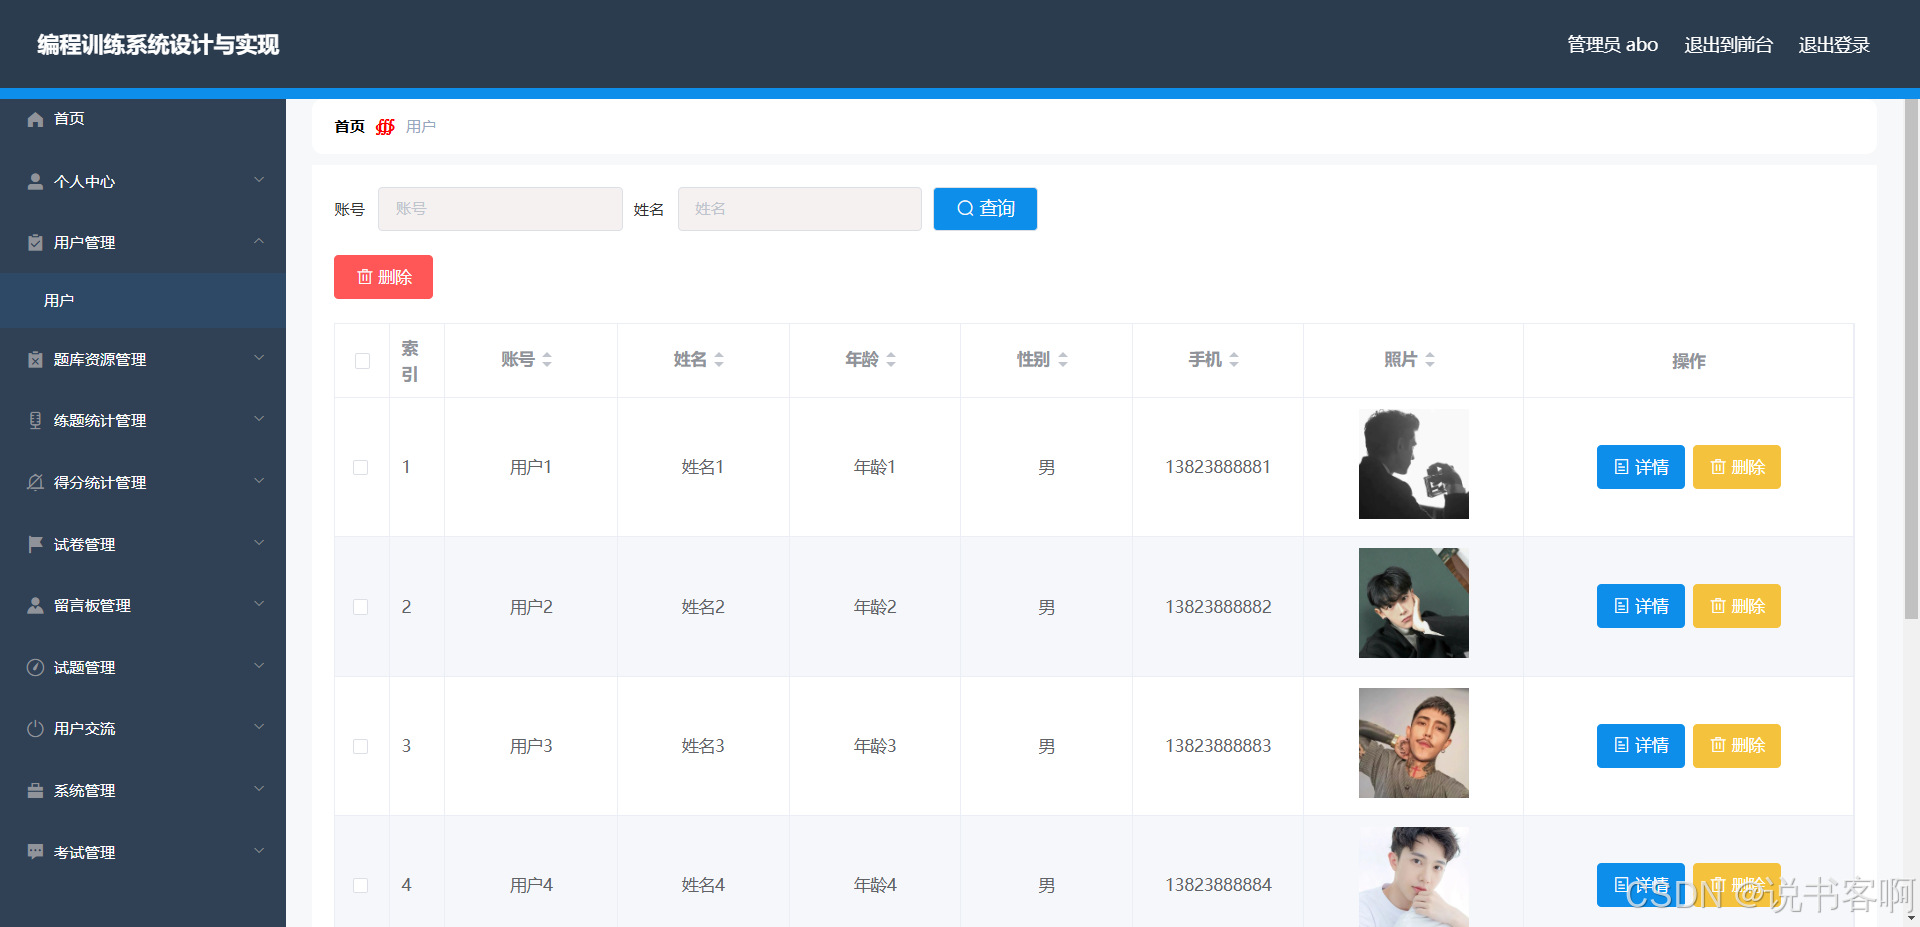Click the phone number 13823888884
1920x927 pixels.
point(1218,885)
